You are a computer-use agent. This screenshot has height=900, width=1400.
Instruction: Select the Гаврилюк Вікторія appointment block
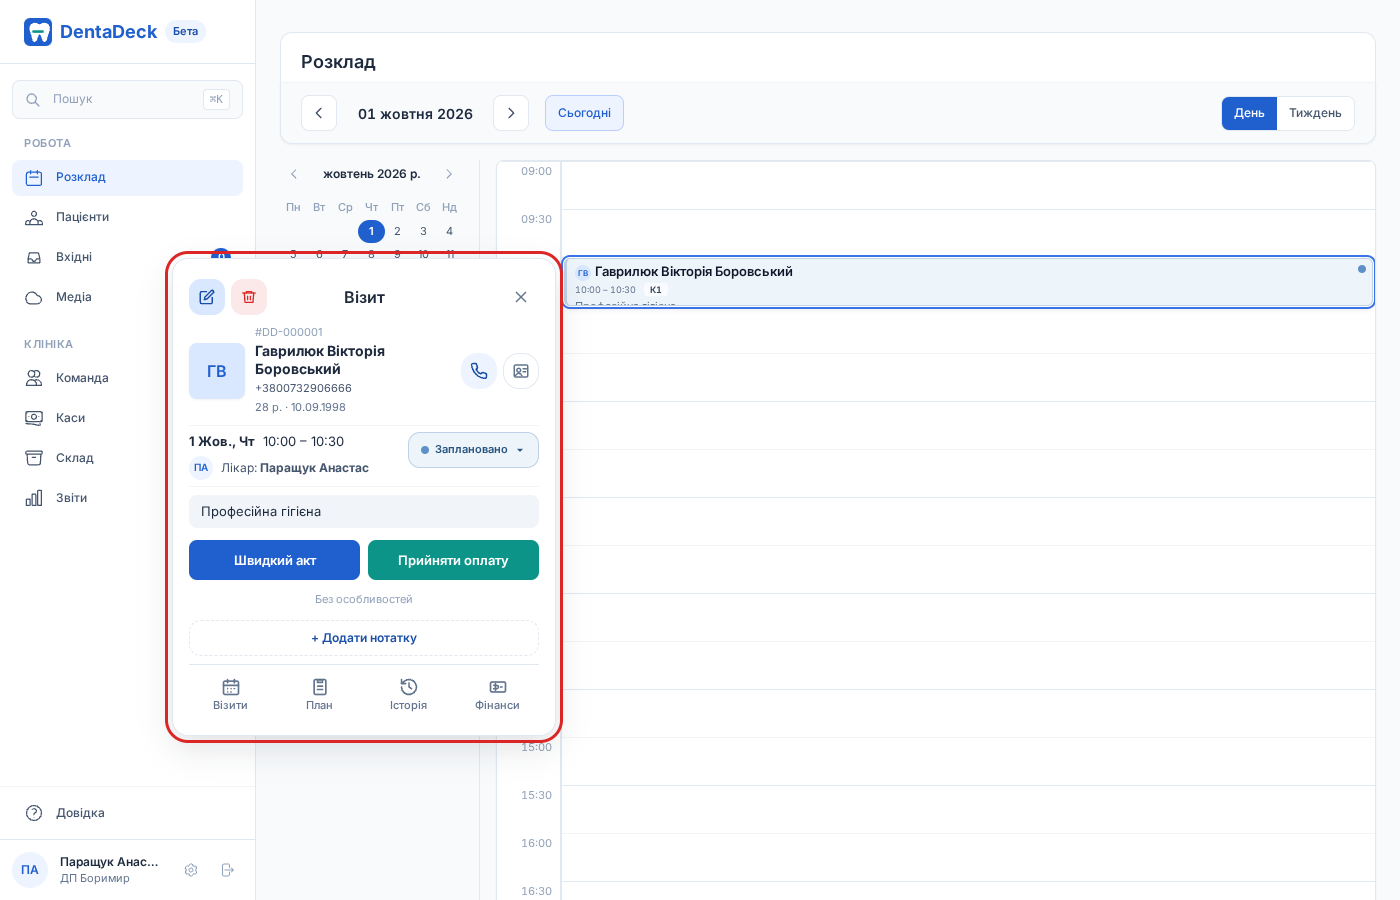click(969, 282)
